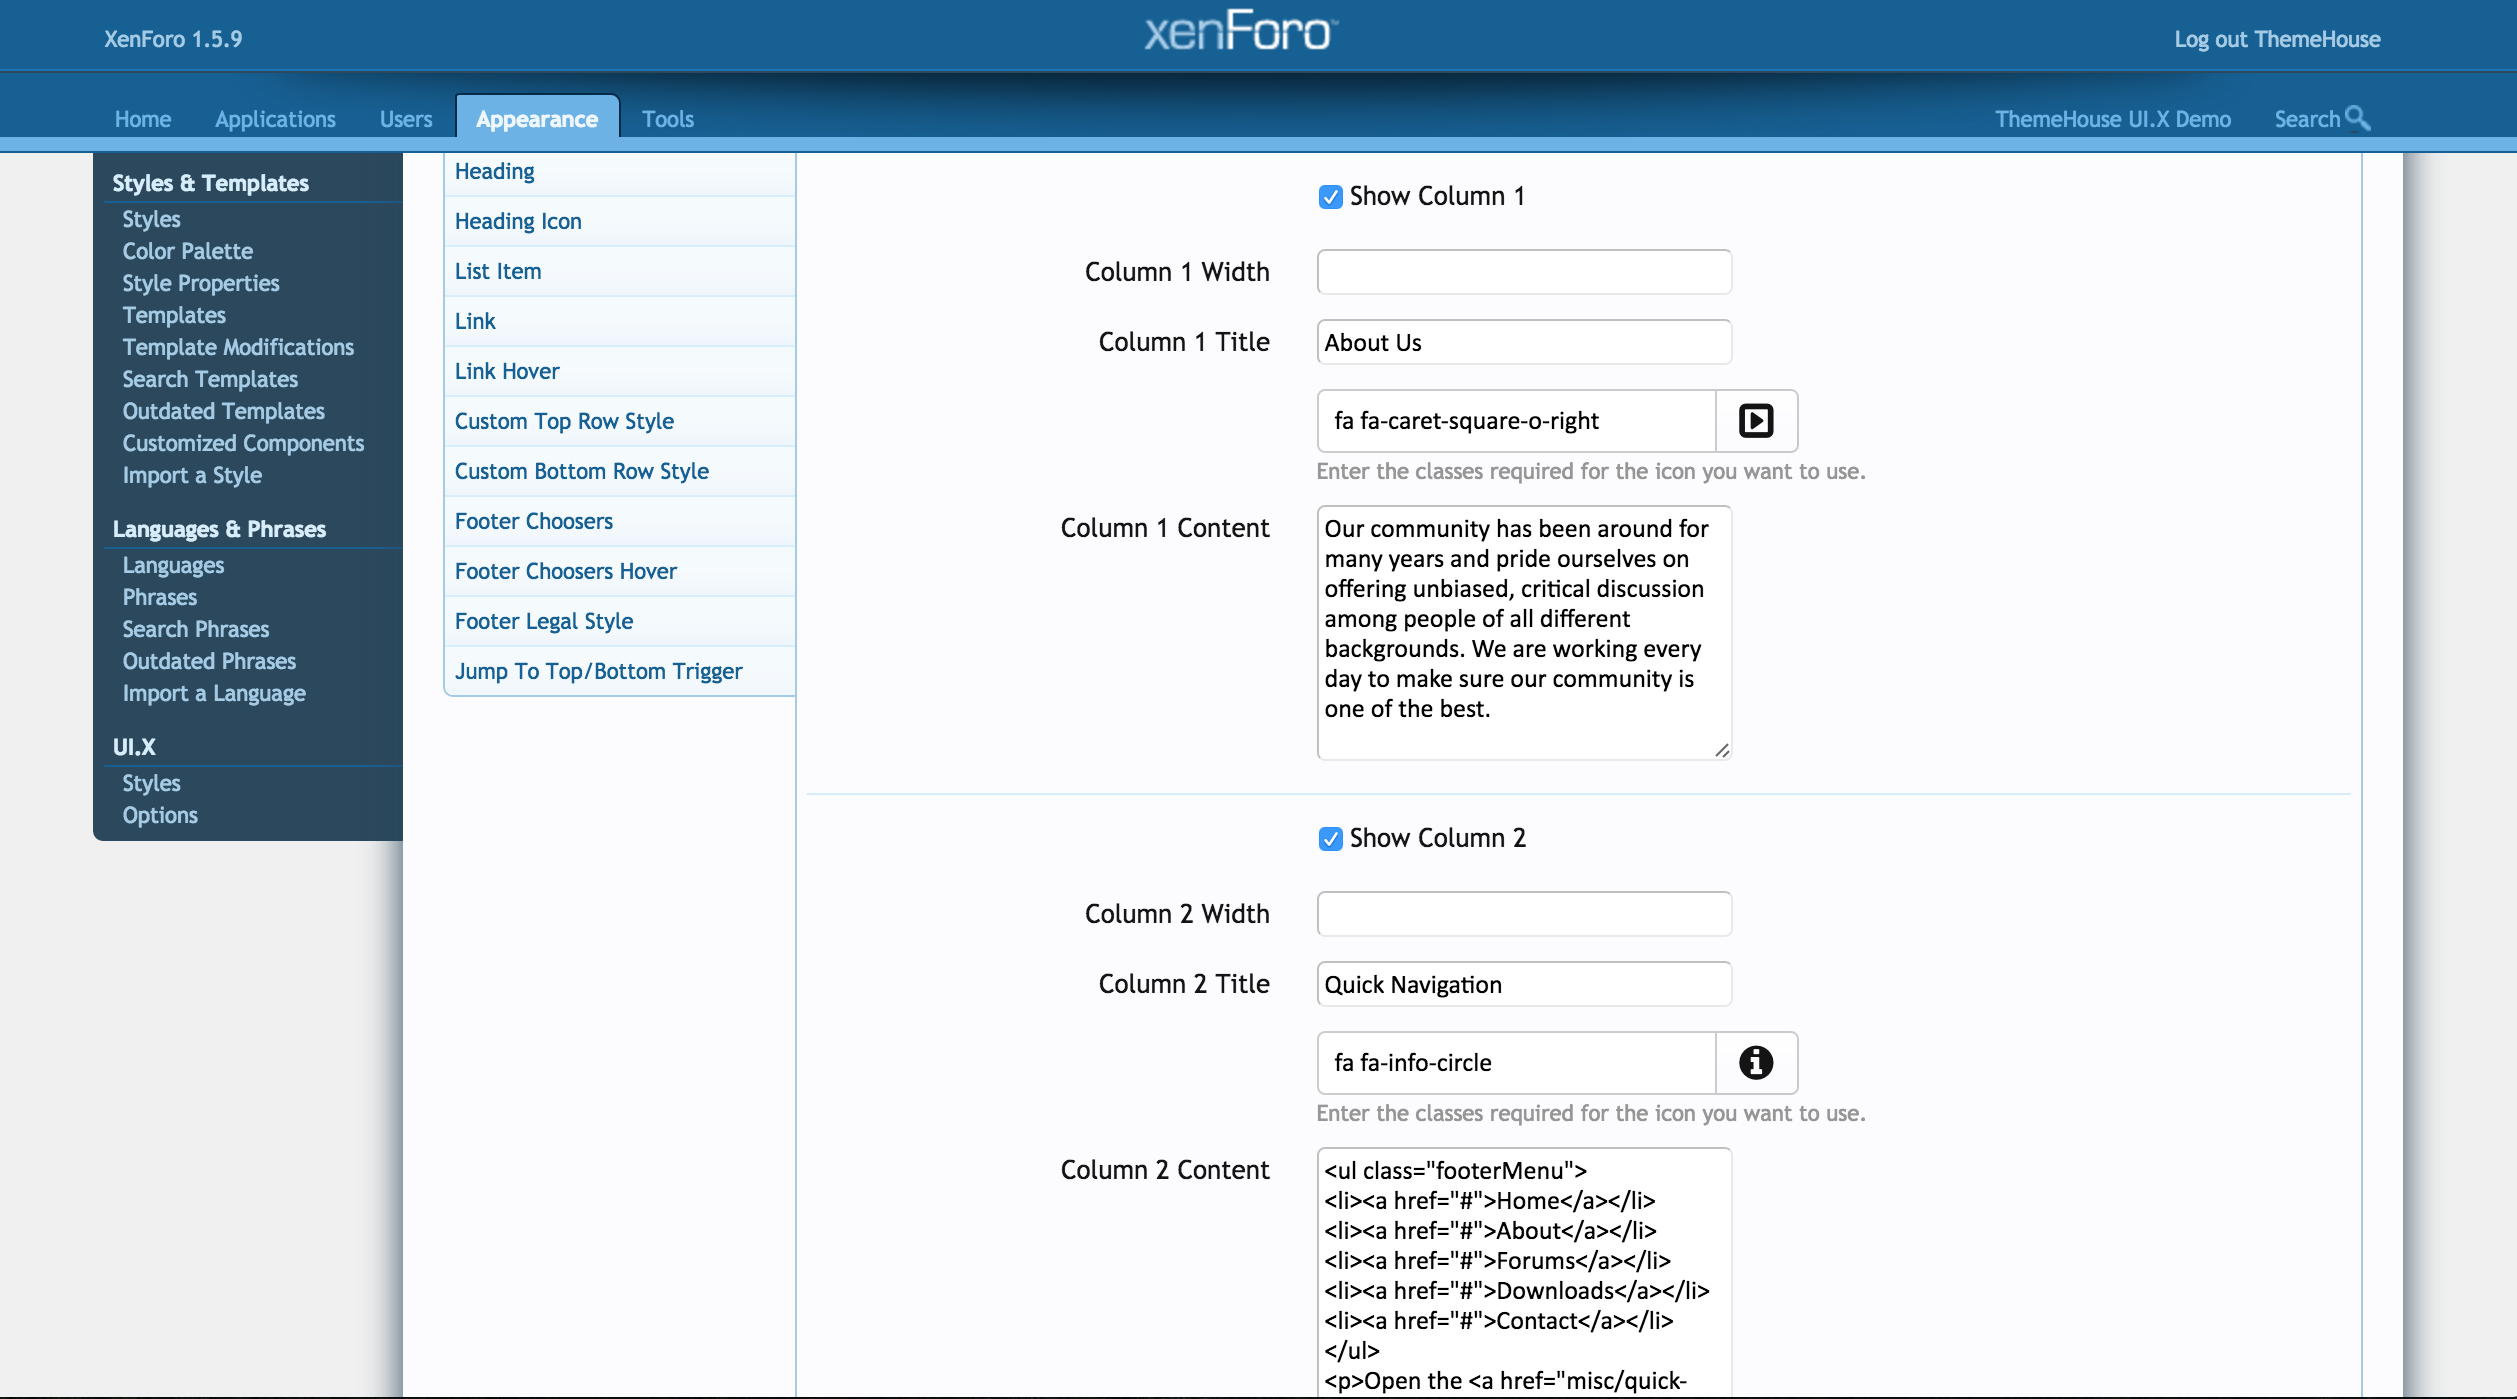Open UI.X Options

pyautogui.click(x=160, y=815)
